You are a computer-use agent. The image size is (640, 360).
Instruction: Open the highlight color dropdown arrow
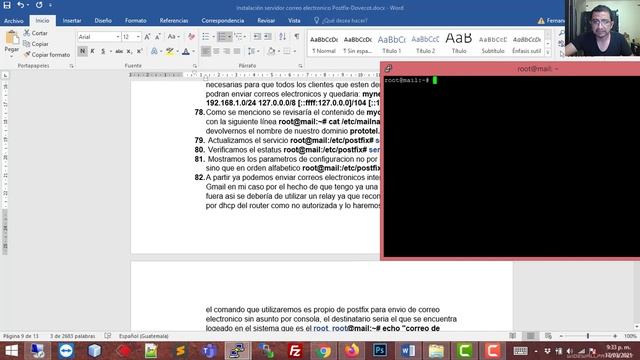click(x=178, y=51)
